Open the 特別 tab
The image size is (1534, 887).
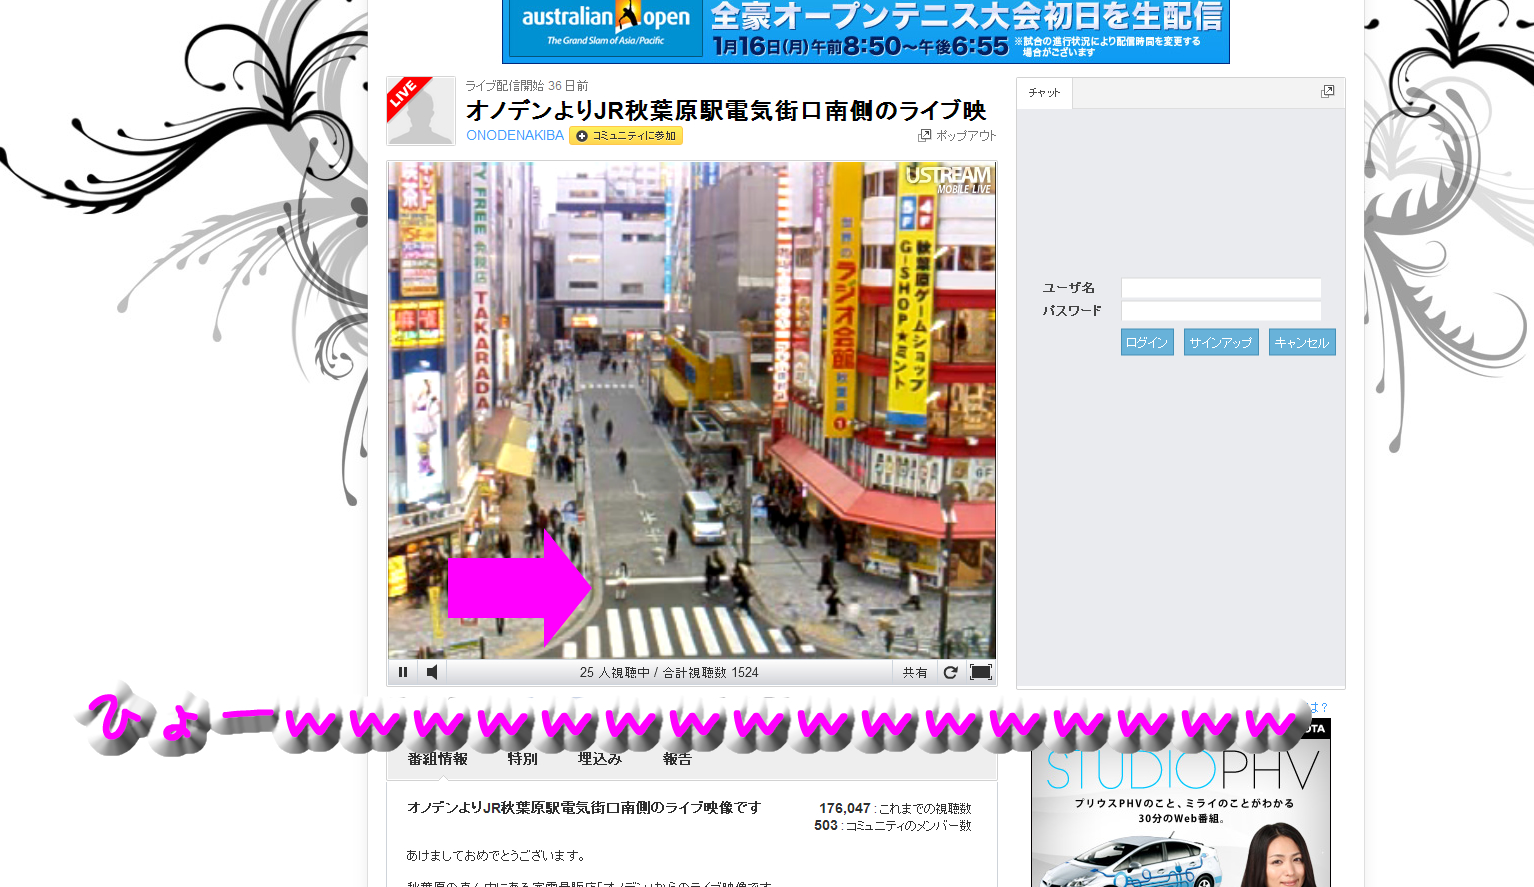coord(522,759)
